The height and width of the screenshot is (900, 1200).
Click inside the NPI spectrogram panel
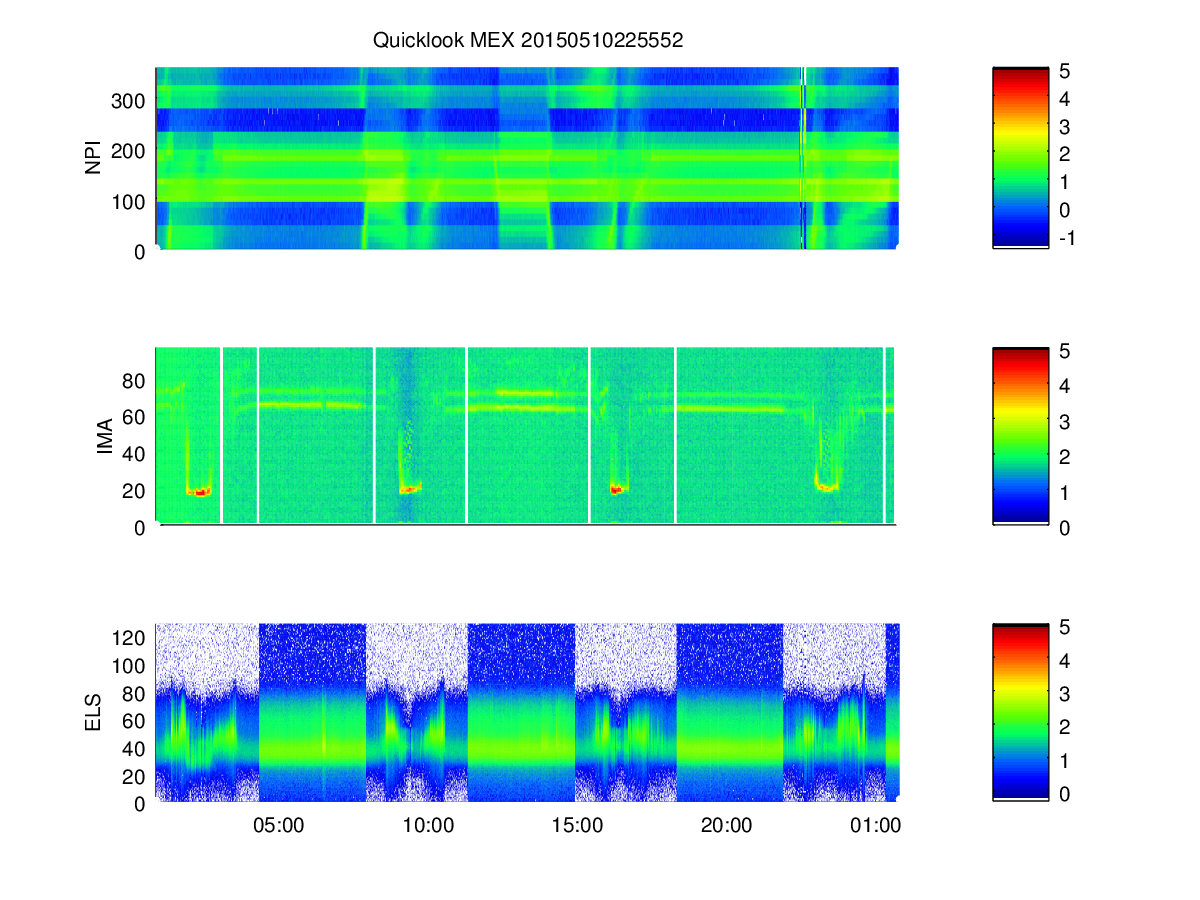tap(527, 158)
